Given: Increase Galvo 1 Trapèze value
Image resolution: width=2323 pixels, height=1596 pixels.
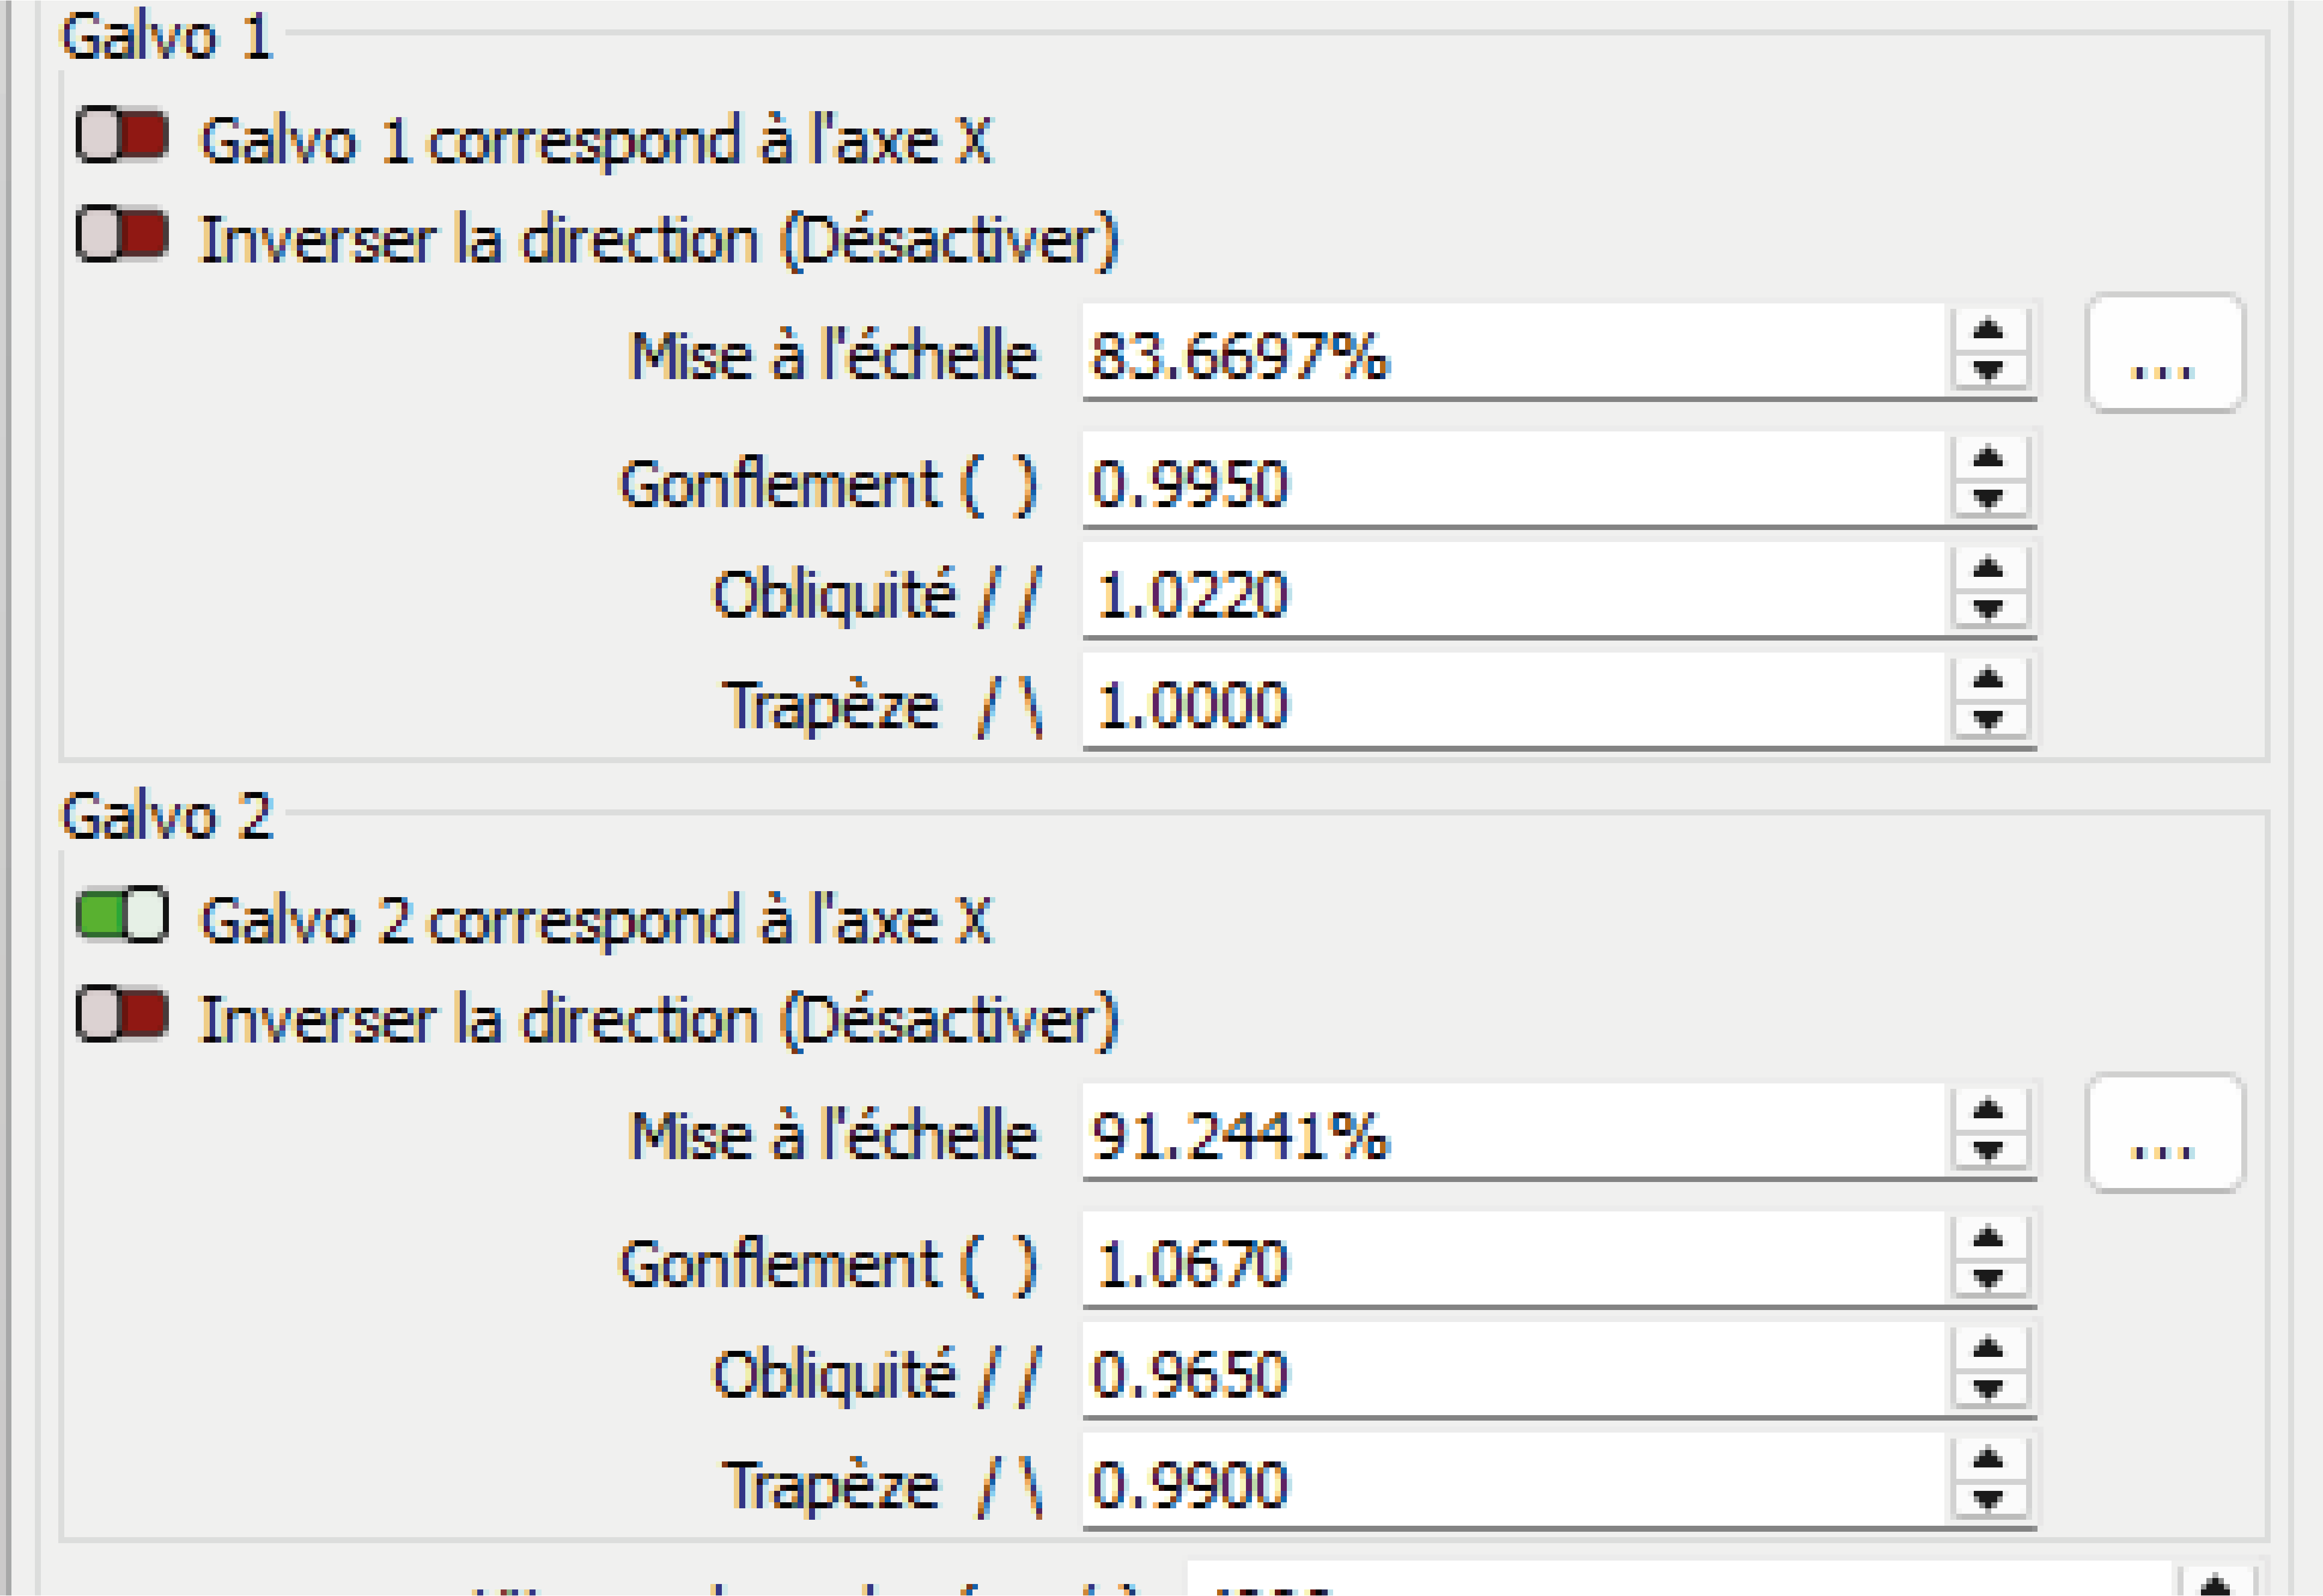Looking at the screenshot, I should 1988,680.
